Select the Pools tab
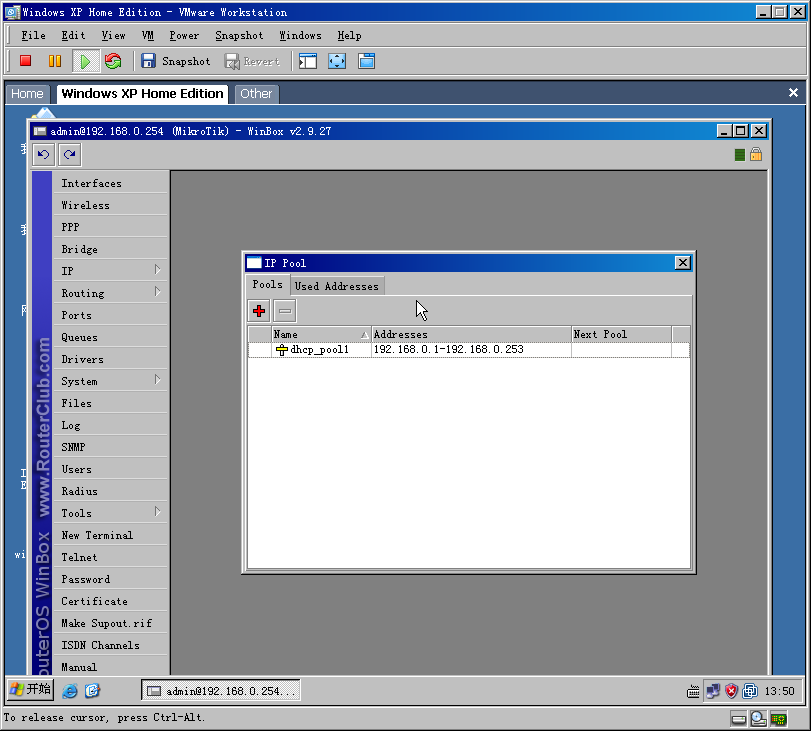This screenshot has width=811, height=731. pos(267,285)
